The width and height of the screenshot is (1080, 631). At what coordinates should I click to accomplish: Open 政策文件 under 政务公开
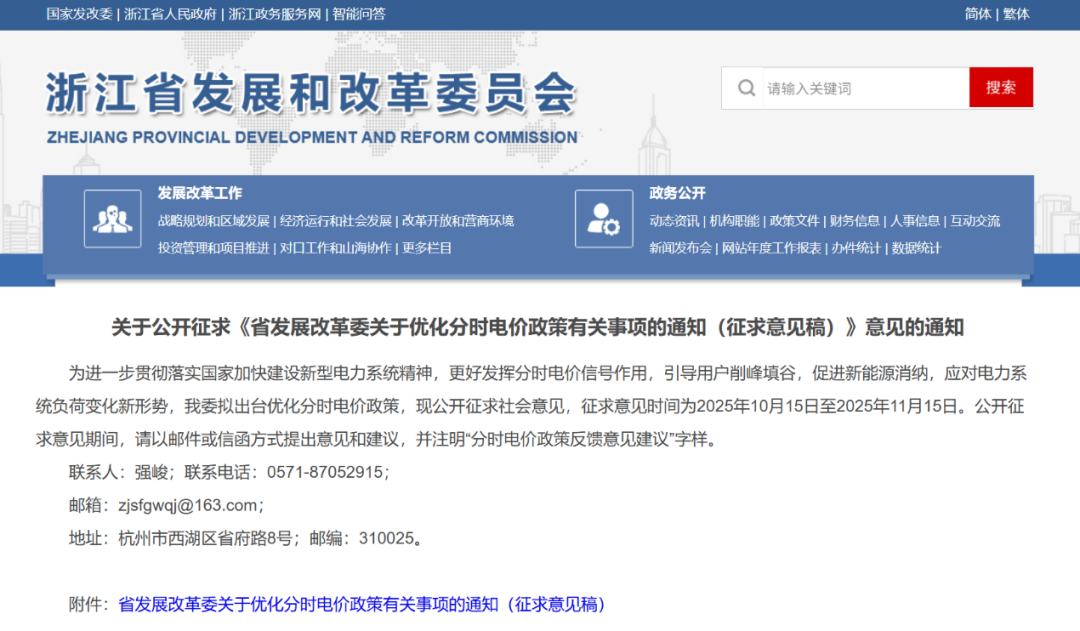[x=794, y=221]
